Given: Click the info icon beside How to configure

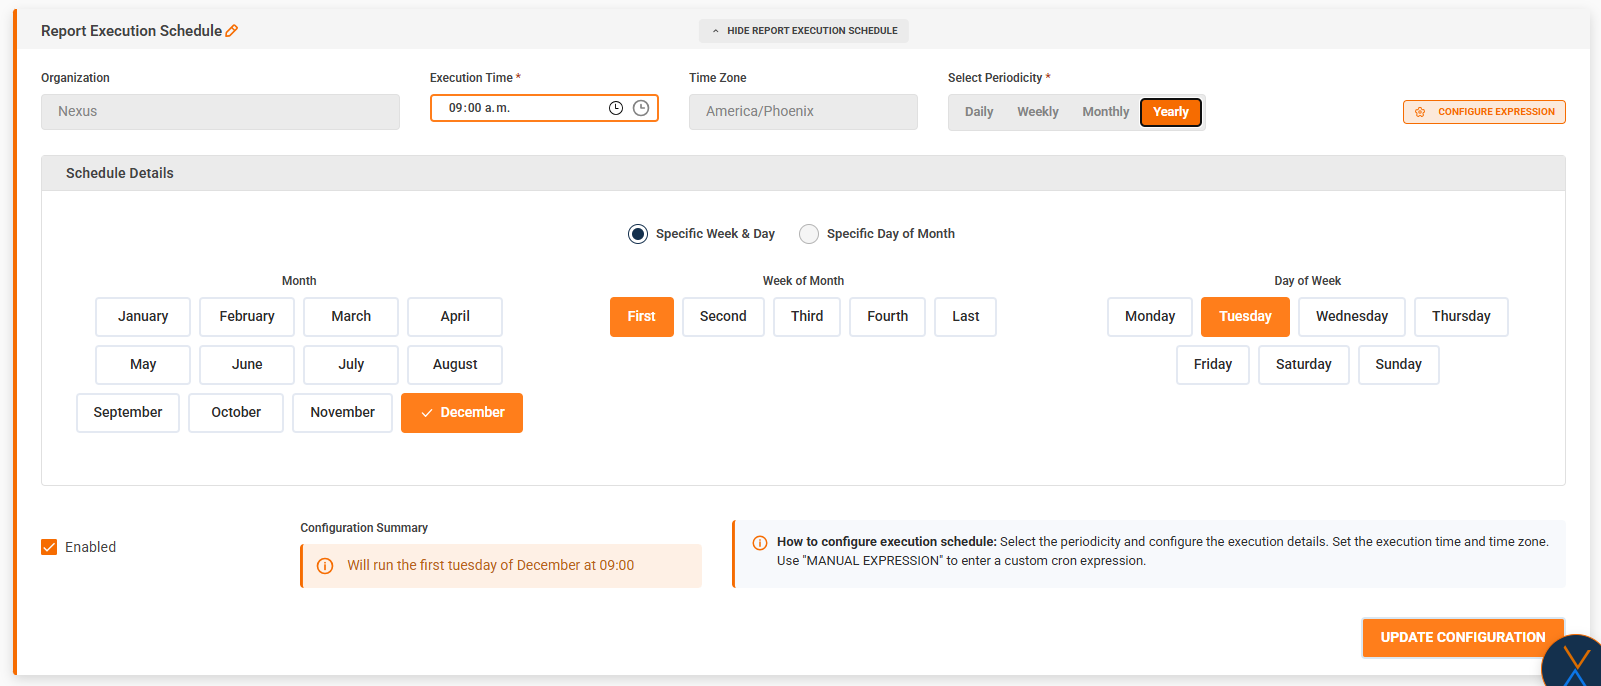Looking at the screenshot, I should pyautogui.click(x=760, y=543).
